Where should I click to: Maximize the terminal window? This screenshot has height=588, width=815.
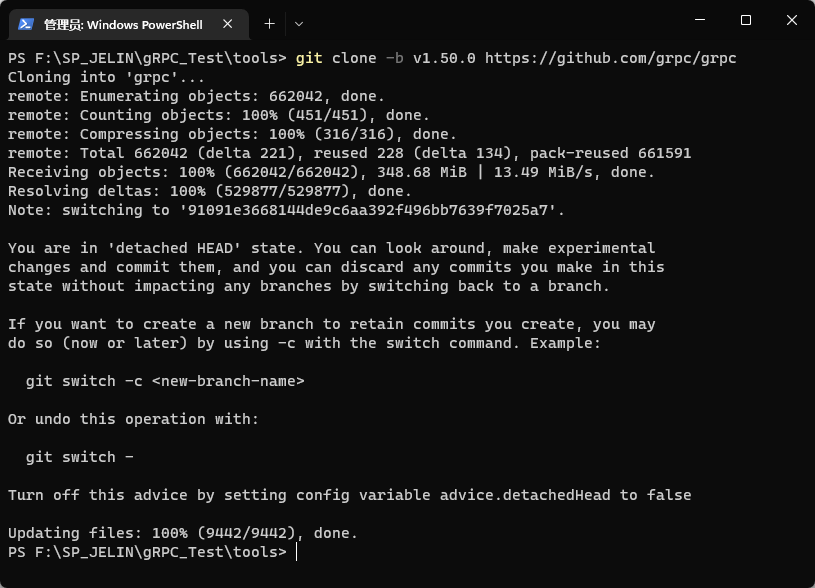pos(745,20)
